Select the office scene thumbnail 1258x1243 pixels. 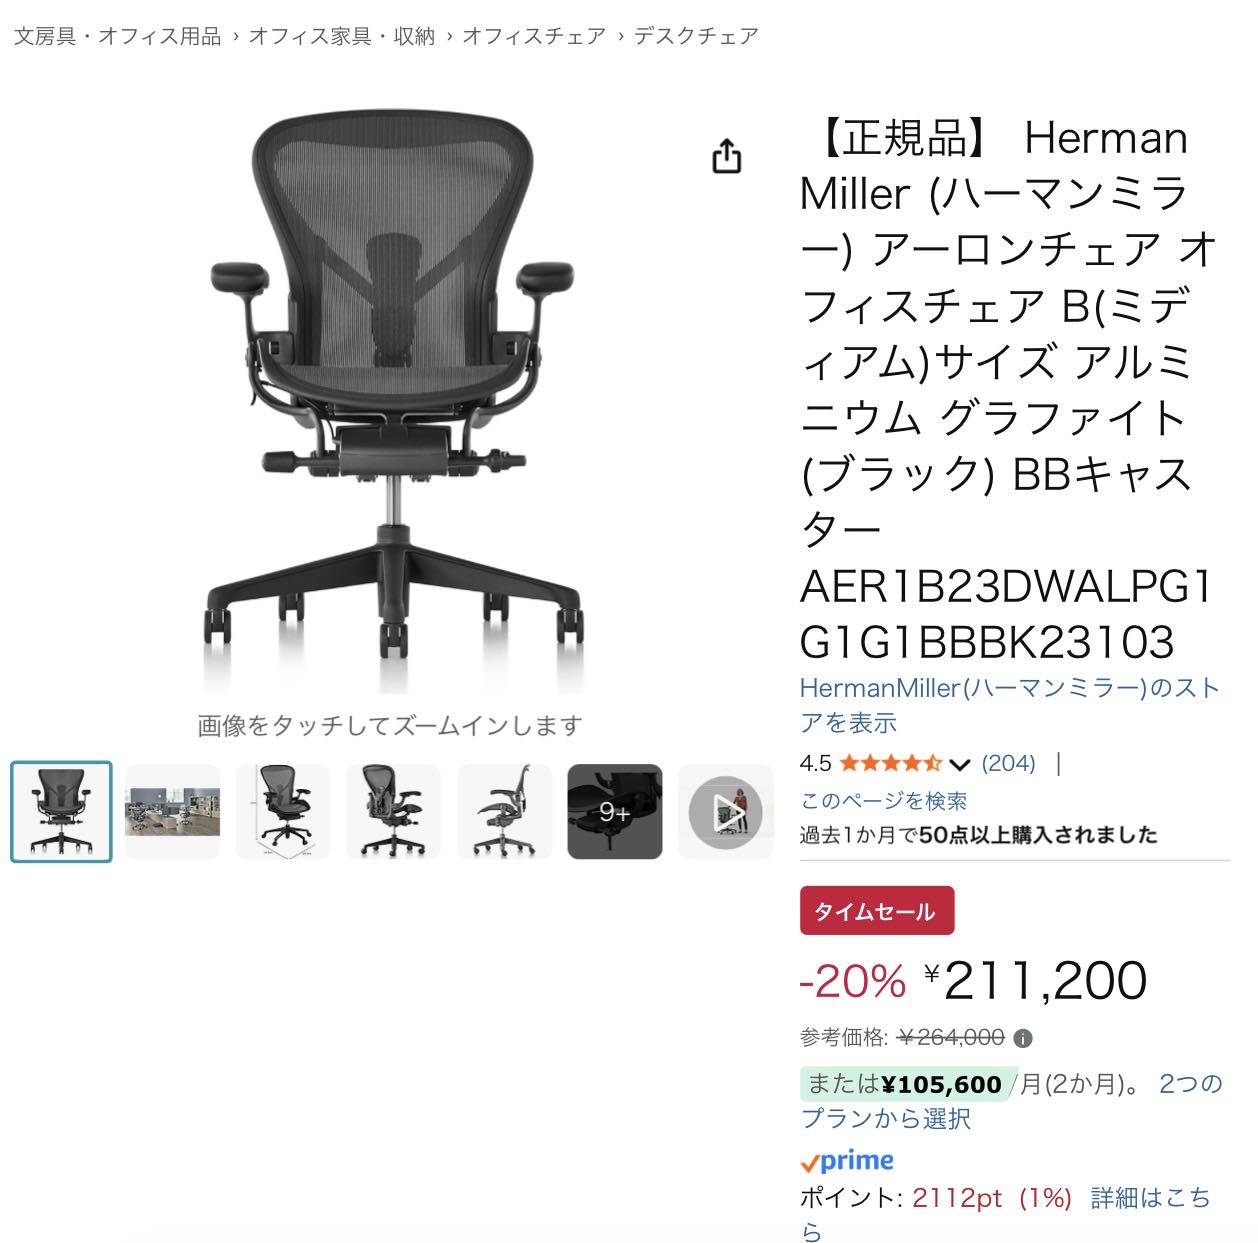point(172,812)
